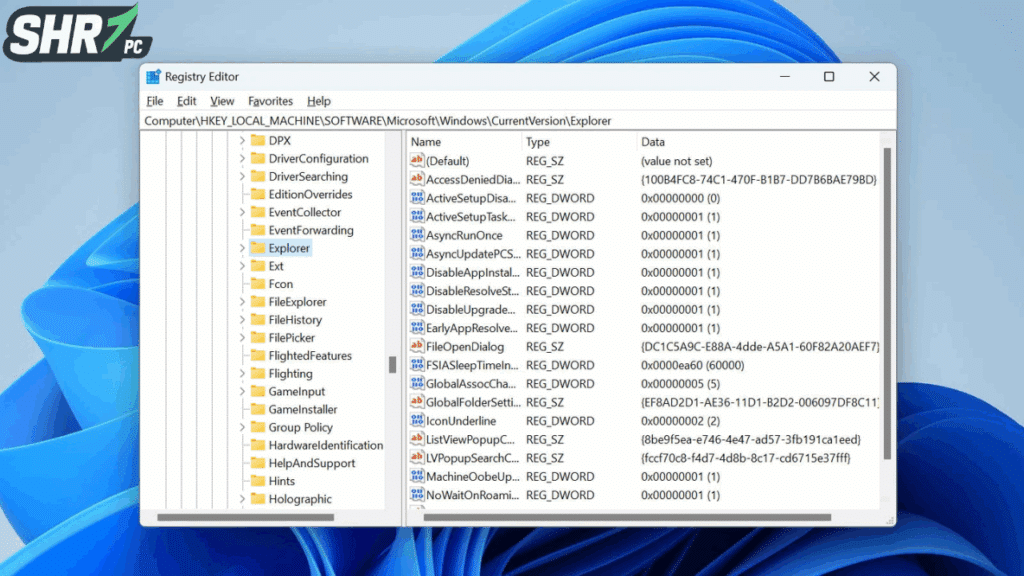1024x576 pixels.
Task: Select the GameInstaller tree key
Action: click(x=303, y=409)
